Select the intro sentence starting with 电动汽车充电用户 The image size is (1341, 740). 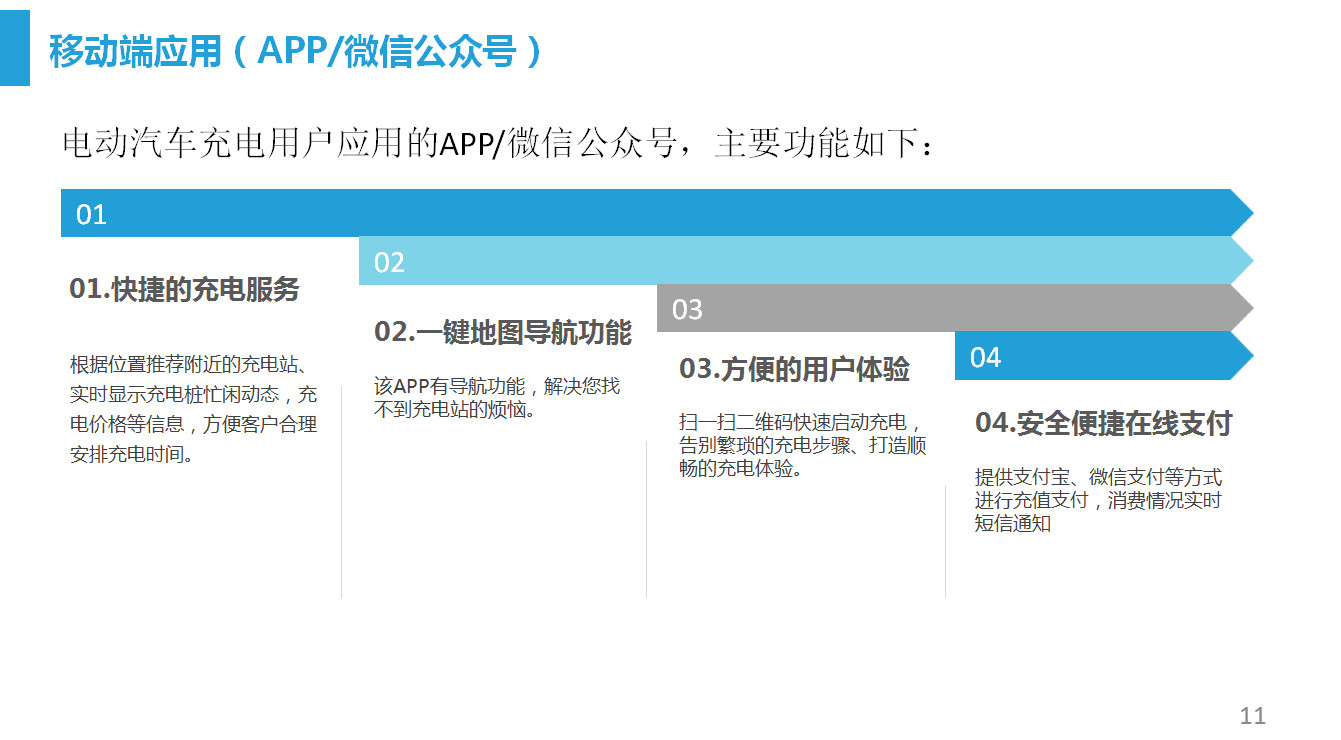(x=500, y=144)
